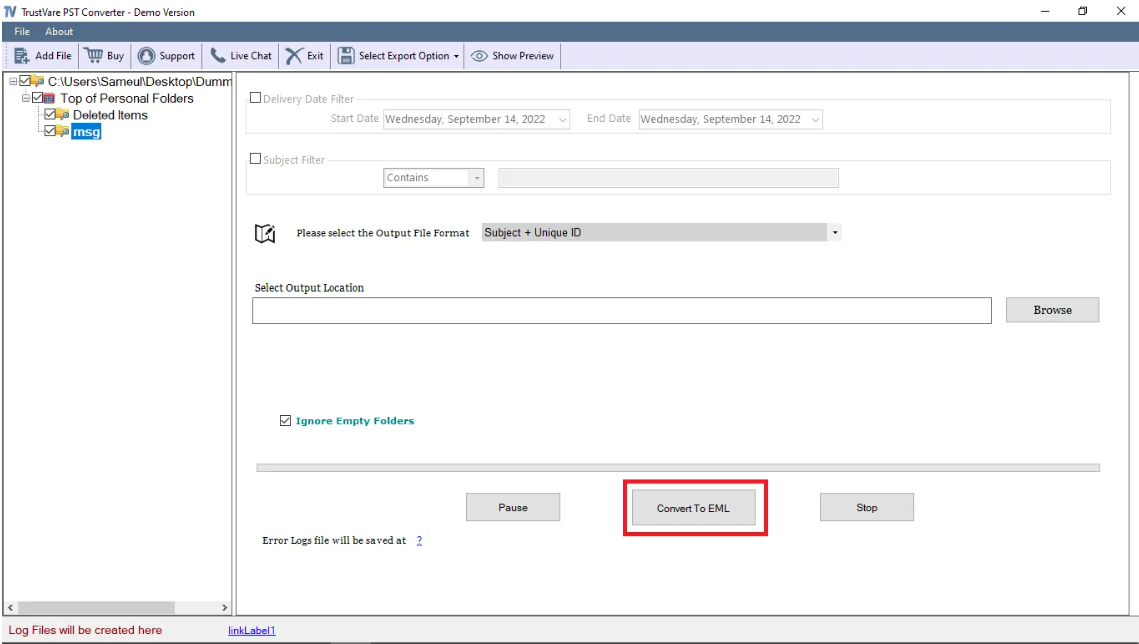1139x644 pixels.
Task: Click the folder tree horizontal scrollbar thumb
Action: click(96, 607)
